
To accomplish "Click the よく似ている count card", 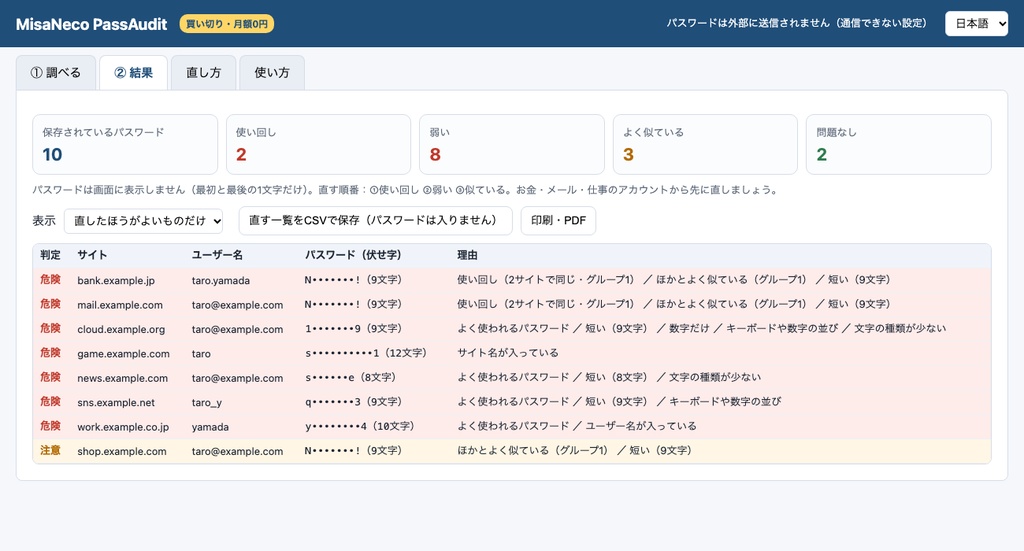I will [705, 144].
